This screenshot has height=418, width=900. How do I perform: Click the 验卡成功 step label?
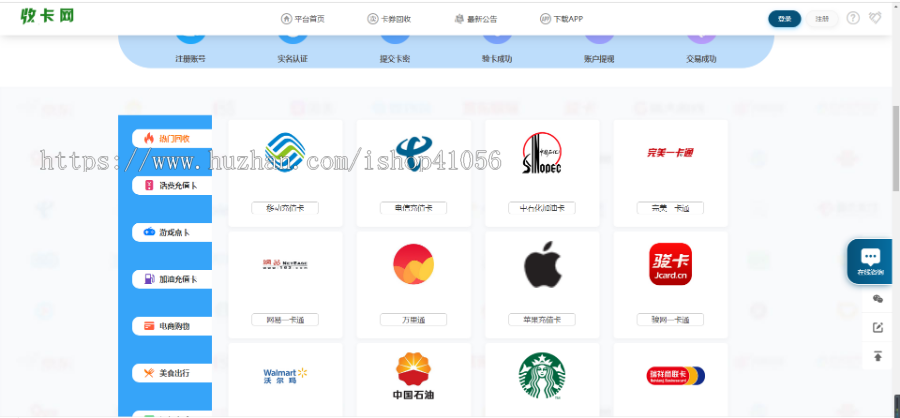pyautogui.click(x=497, y=59)
